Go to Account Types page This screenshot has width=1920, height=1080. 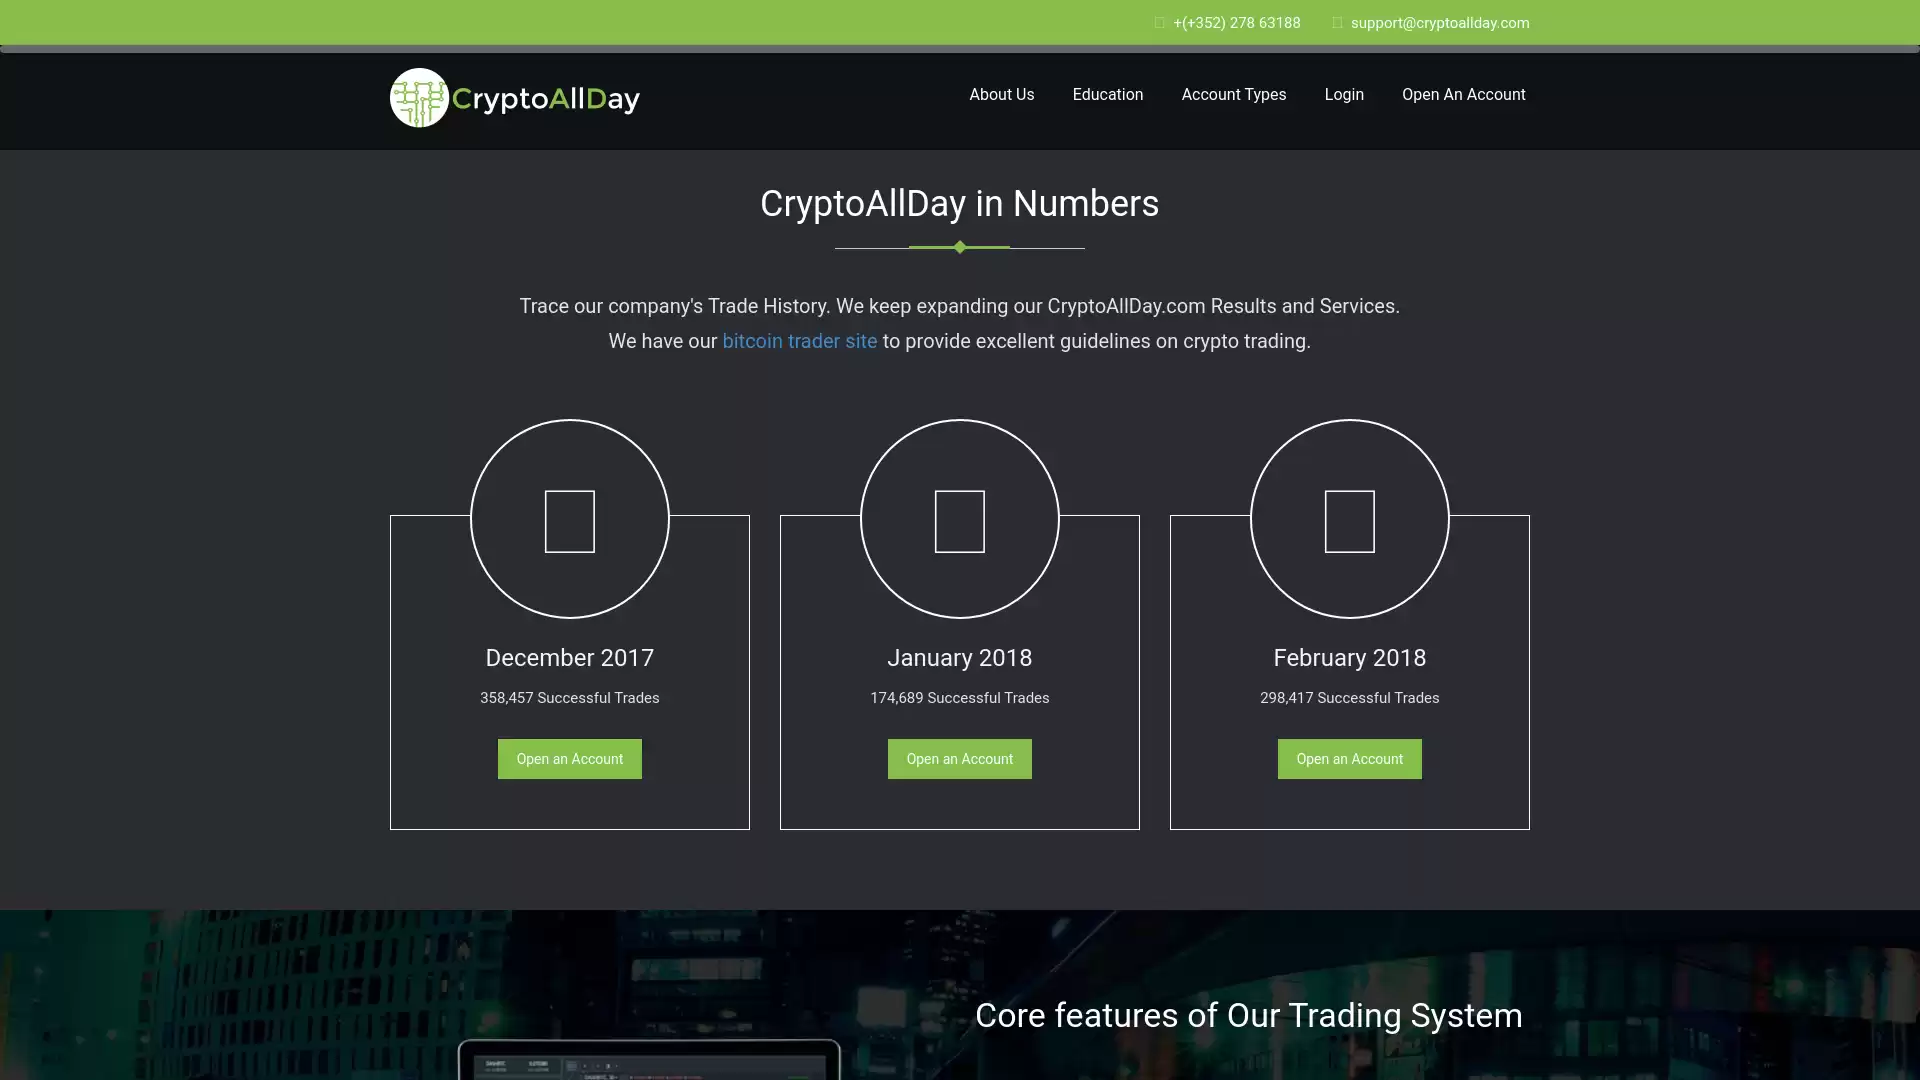coord(1234,95)
